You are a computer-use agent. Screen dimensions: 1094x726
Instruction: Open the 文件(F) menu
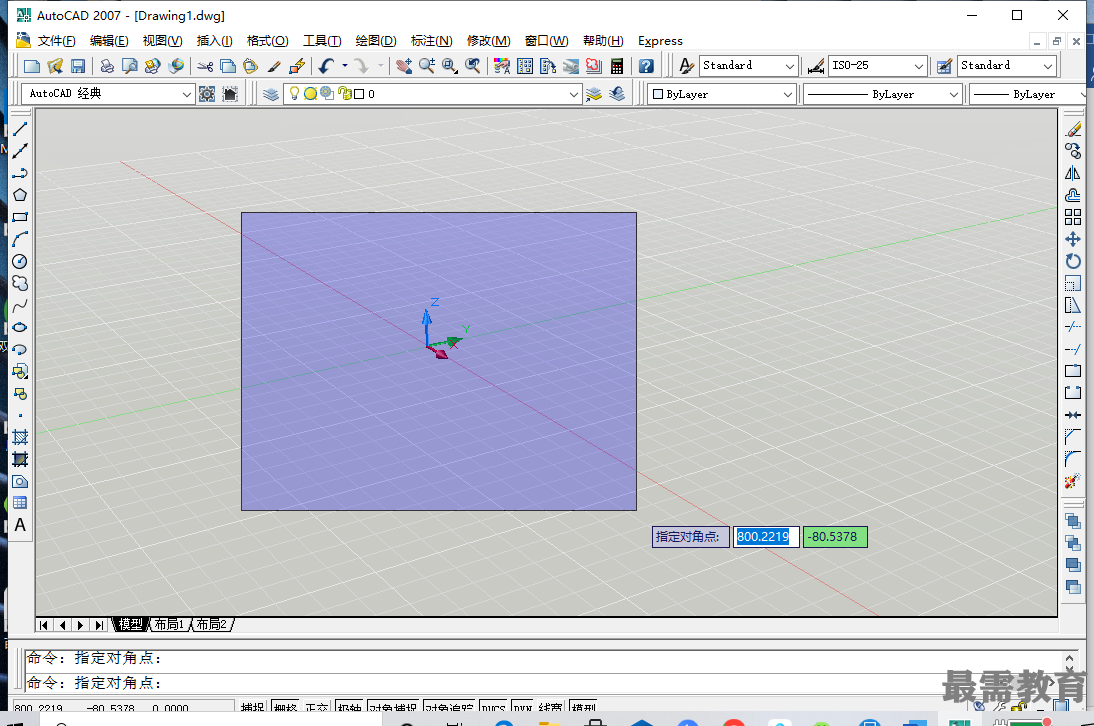(x=56, y=40)
